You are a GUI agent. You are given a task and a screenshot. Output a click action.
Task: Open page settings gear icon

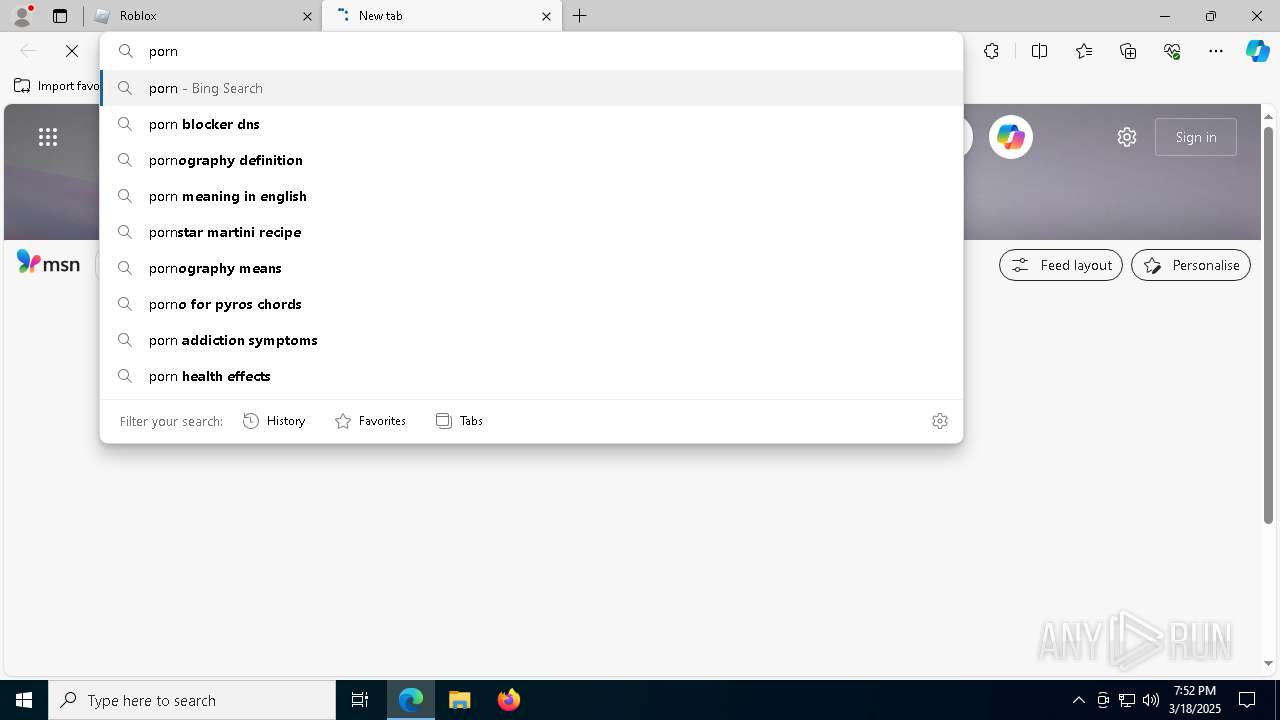1127,137
